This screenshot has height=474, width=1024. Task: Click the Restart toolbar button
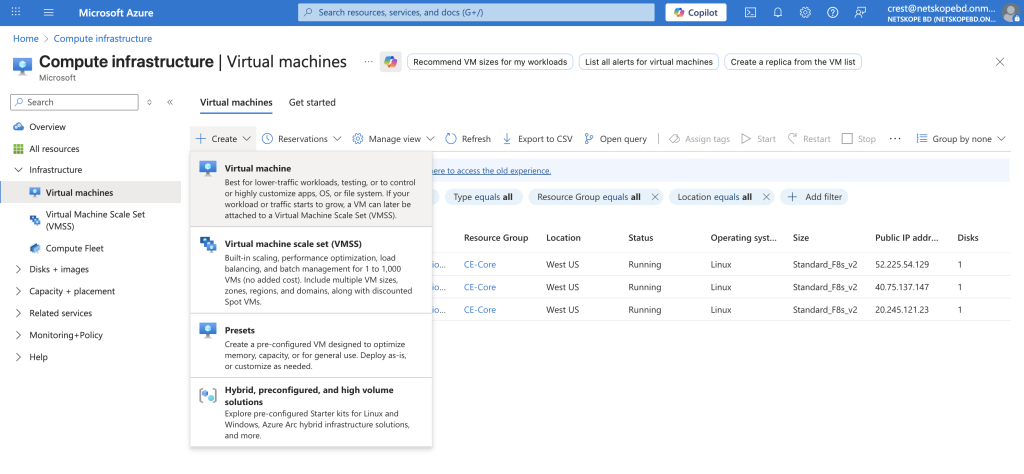pyautogui.click(x=809, y=138)
